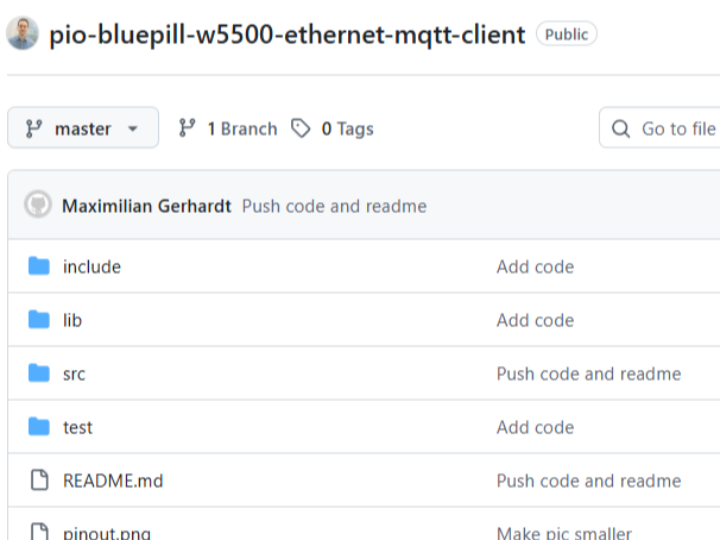The width and height of the screenshot is (720, 540).
Task: Open the 'Make pic smaller' commit message
Action: [x=564, y=533]
